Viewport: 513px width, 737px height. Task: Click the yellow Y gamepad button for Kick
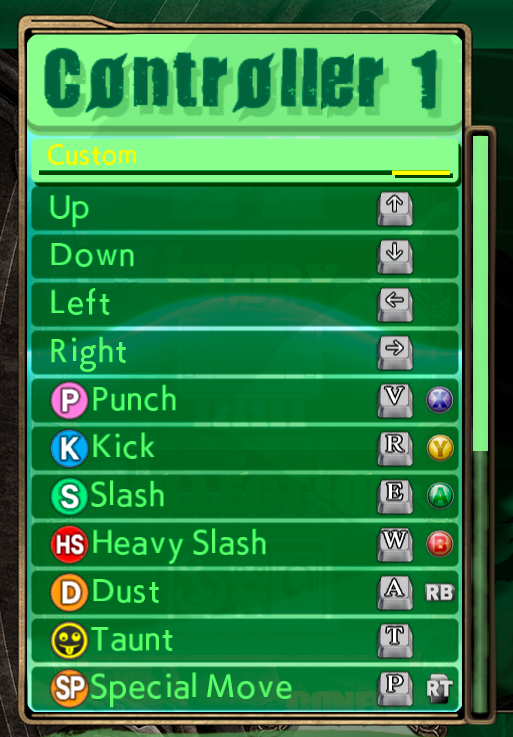coord(440,448)
